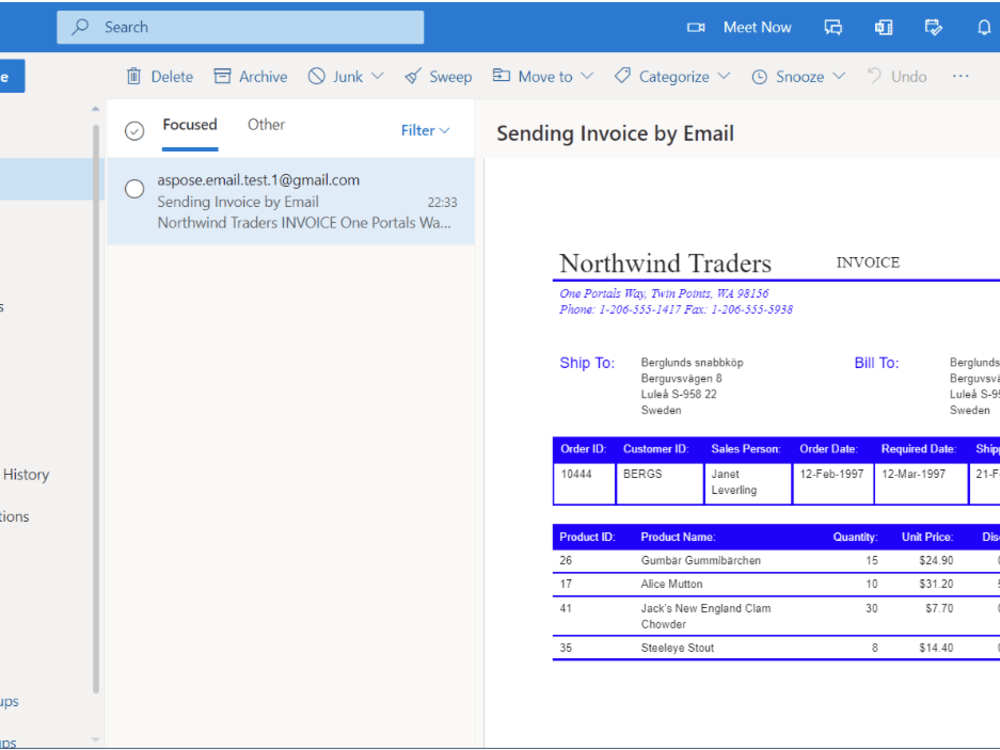The image size is (1000, 750).
Task: Click unit price $24.90
Action: coord(936,561)
